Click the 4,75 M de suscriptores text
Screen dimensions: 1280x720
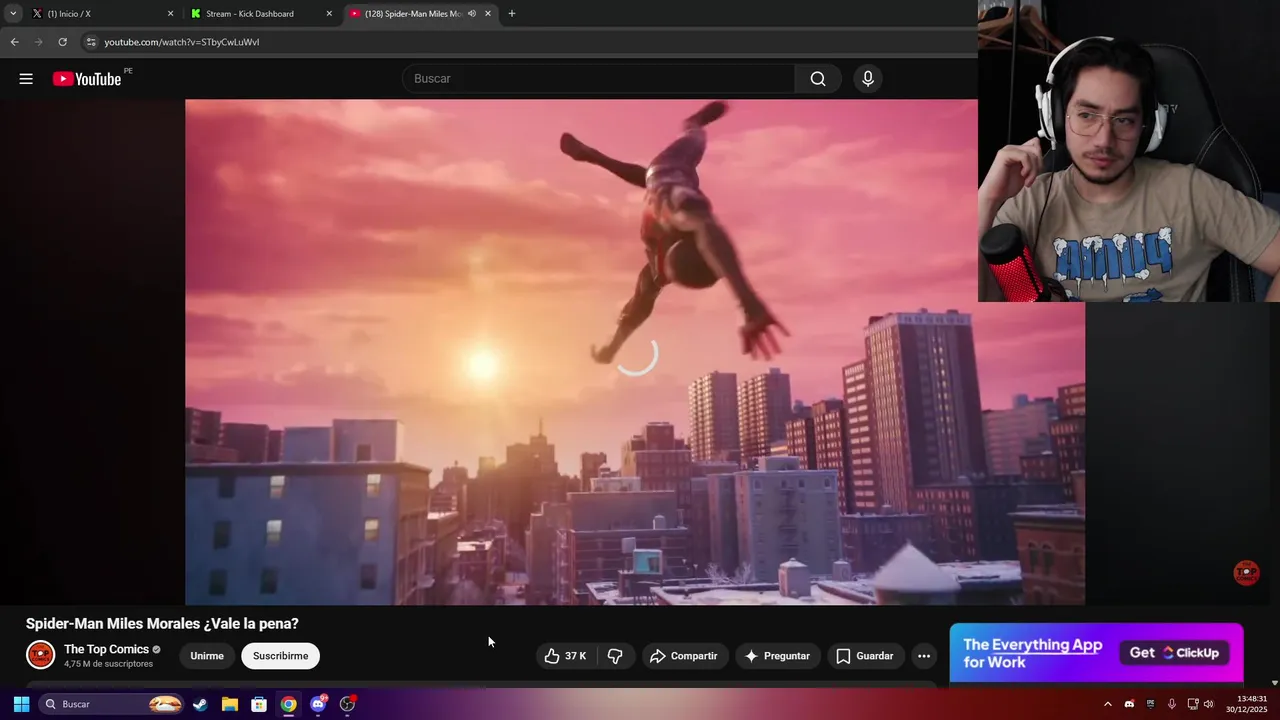click(x=108, y=664)
